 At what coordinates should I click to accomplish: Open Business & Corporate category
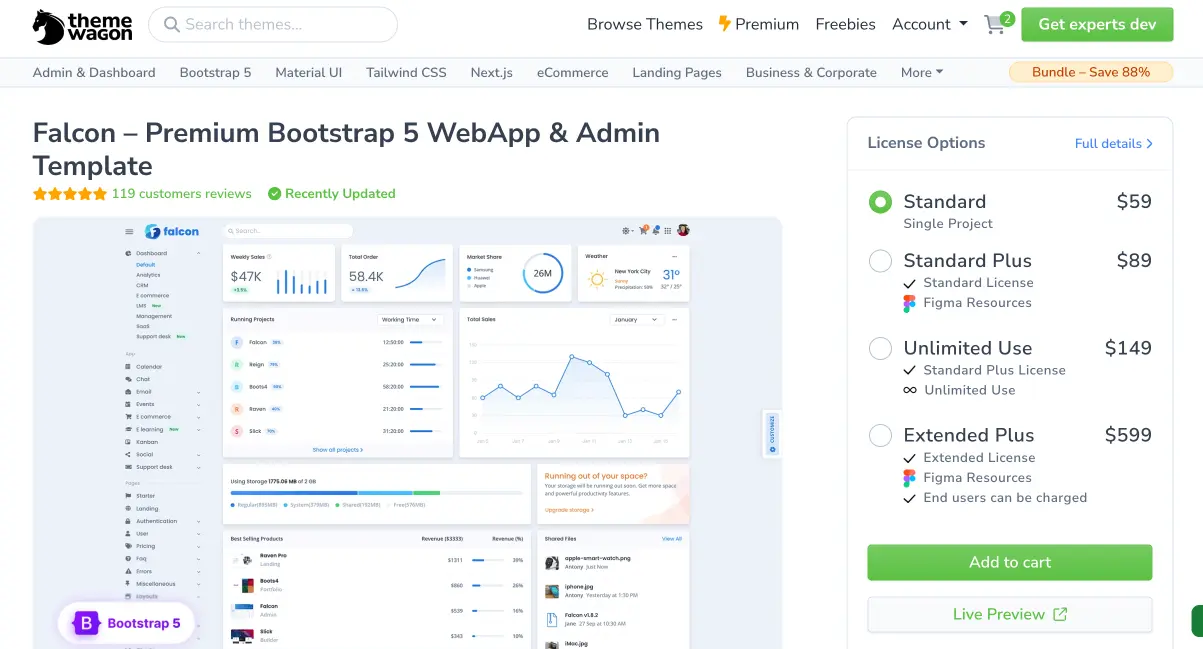point(811,72)
